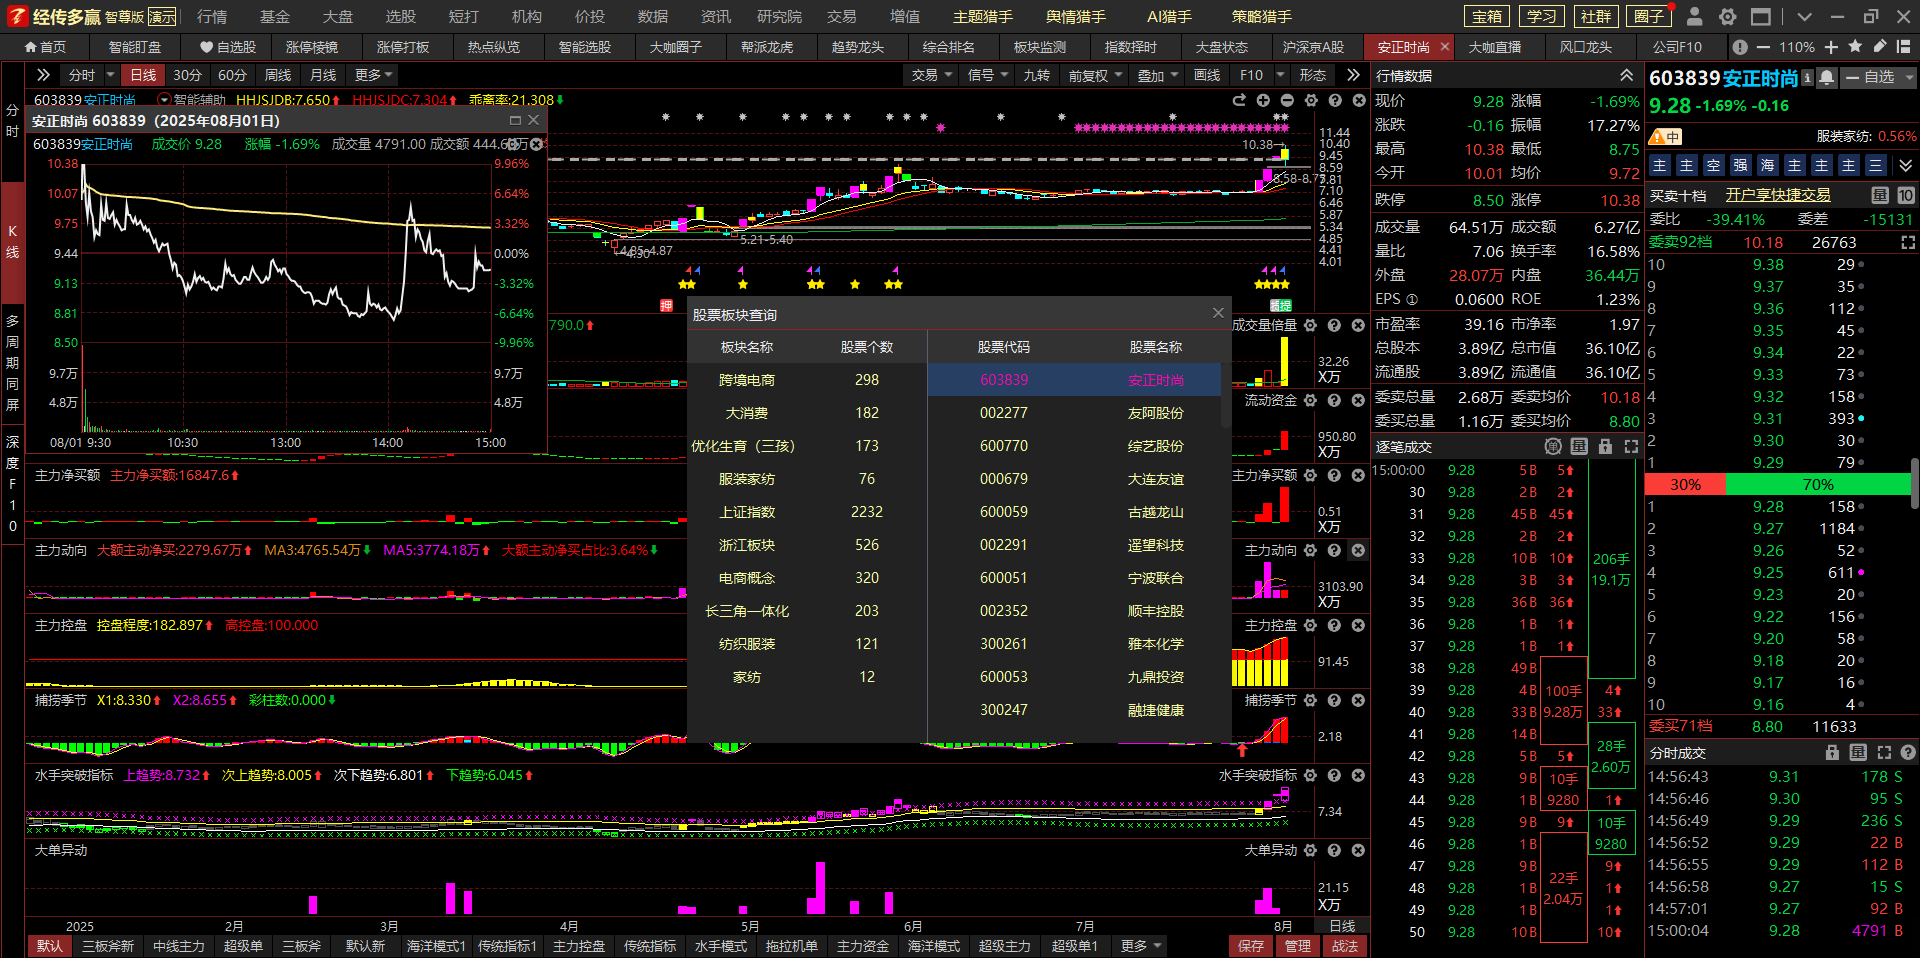
Task: Decrease zoom with the minus icon
Action: (1763, 47)
